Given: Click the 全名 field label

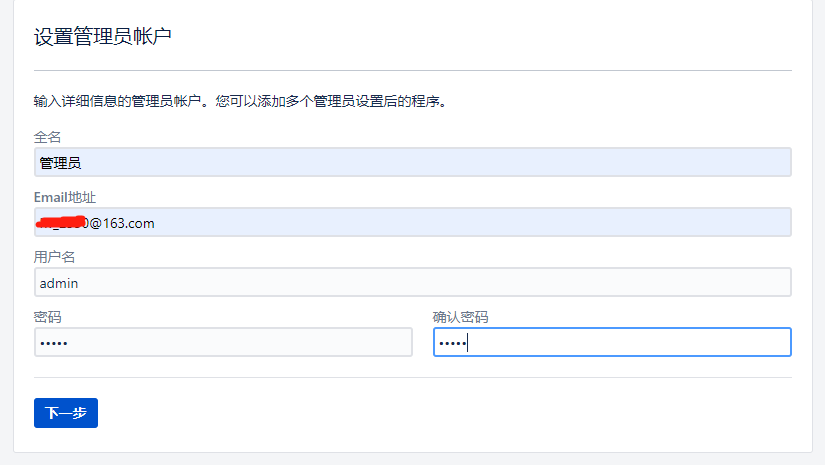Looking at the screenshot, I should pyautogui.click(x=47, y=137).
